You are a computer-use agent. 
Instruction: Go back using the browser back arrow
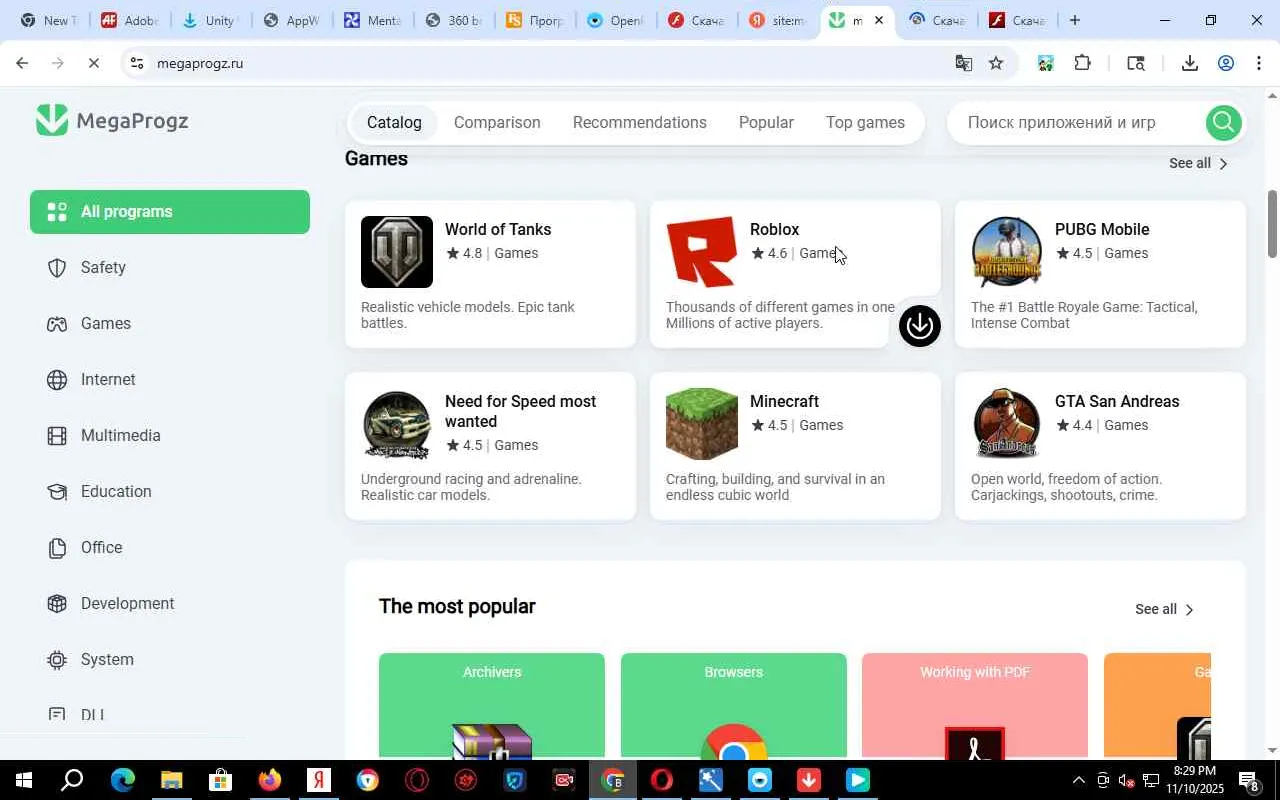pyautogui.click(x=22, y=63)
